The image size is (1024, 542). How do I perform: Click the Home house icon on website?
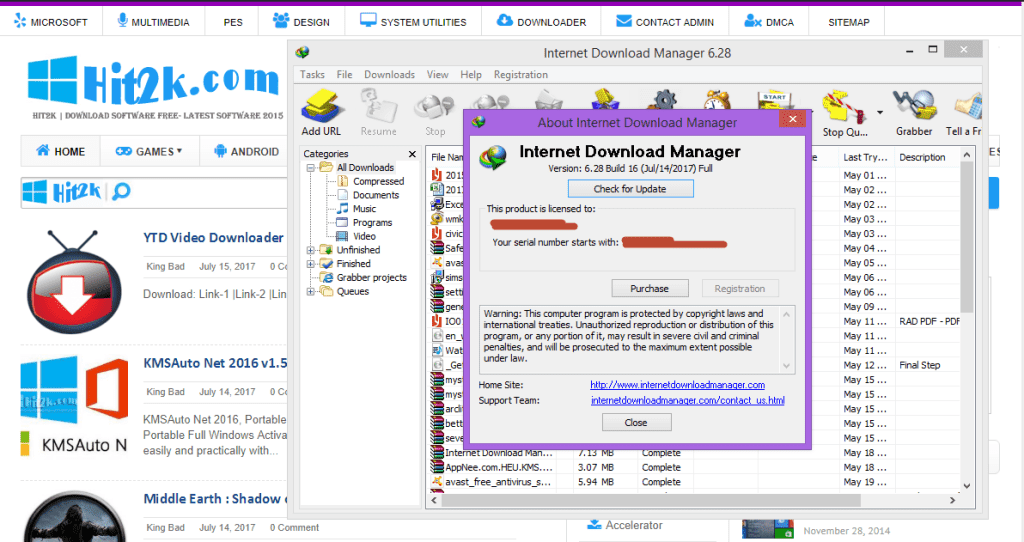pyautogui.click(x=43, y=151)
